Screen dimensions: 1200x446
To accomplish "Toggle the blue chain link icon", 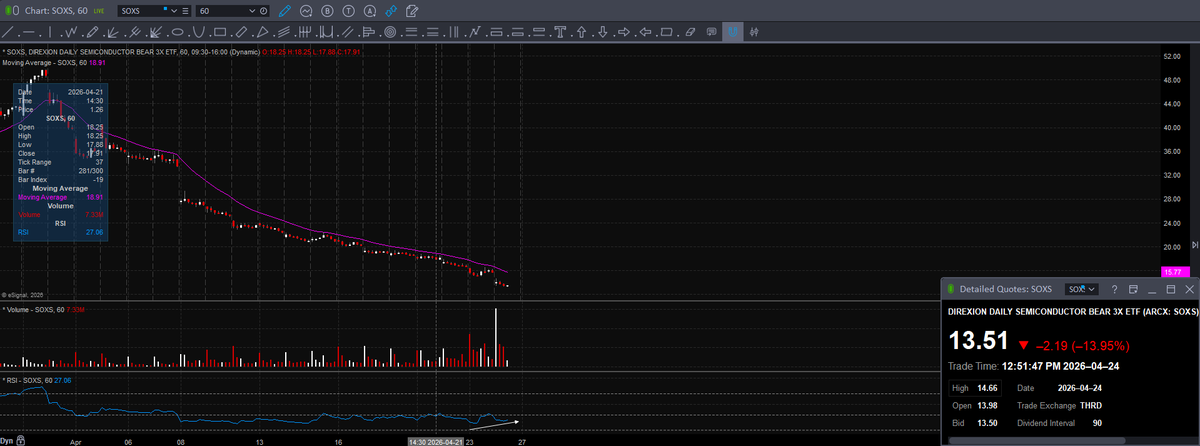I will (x=392, y=10).
